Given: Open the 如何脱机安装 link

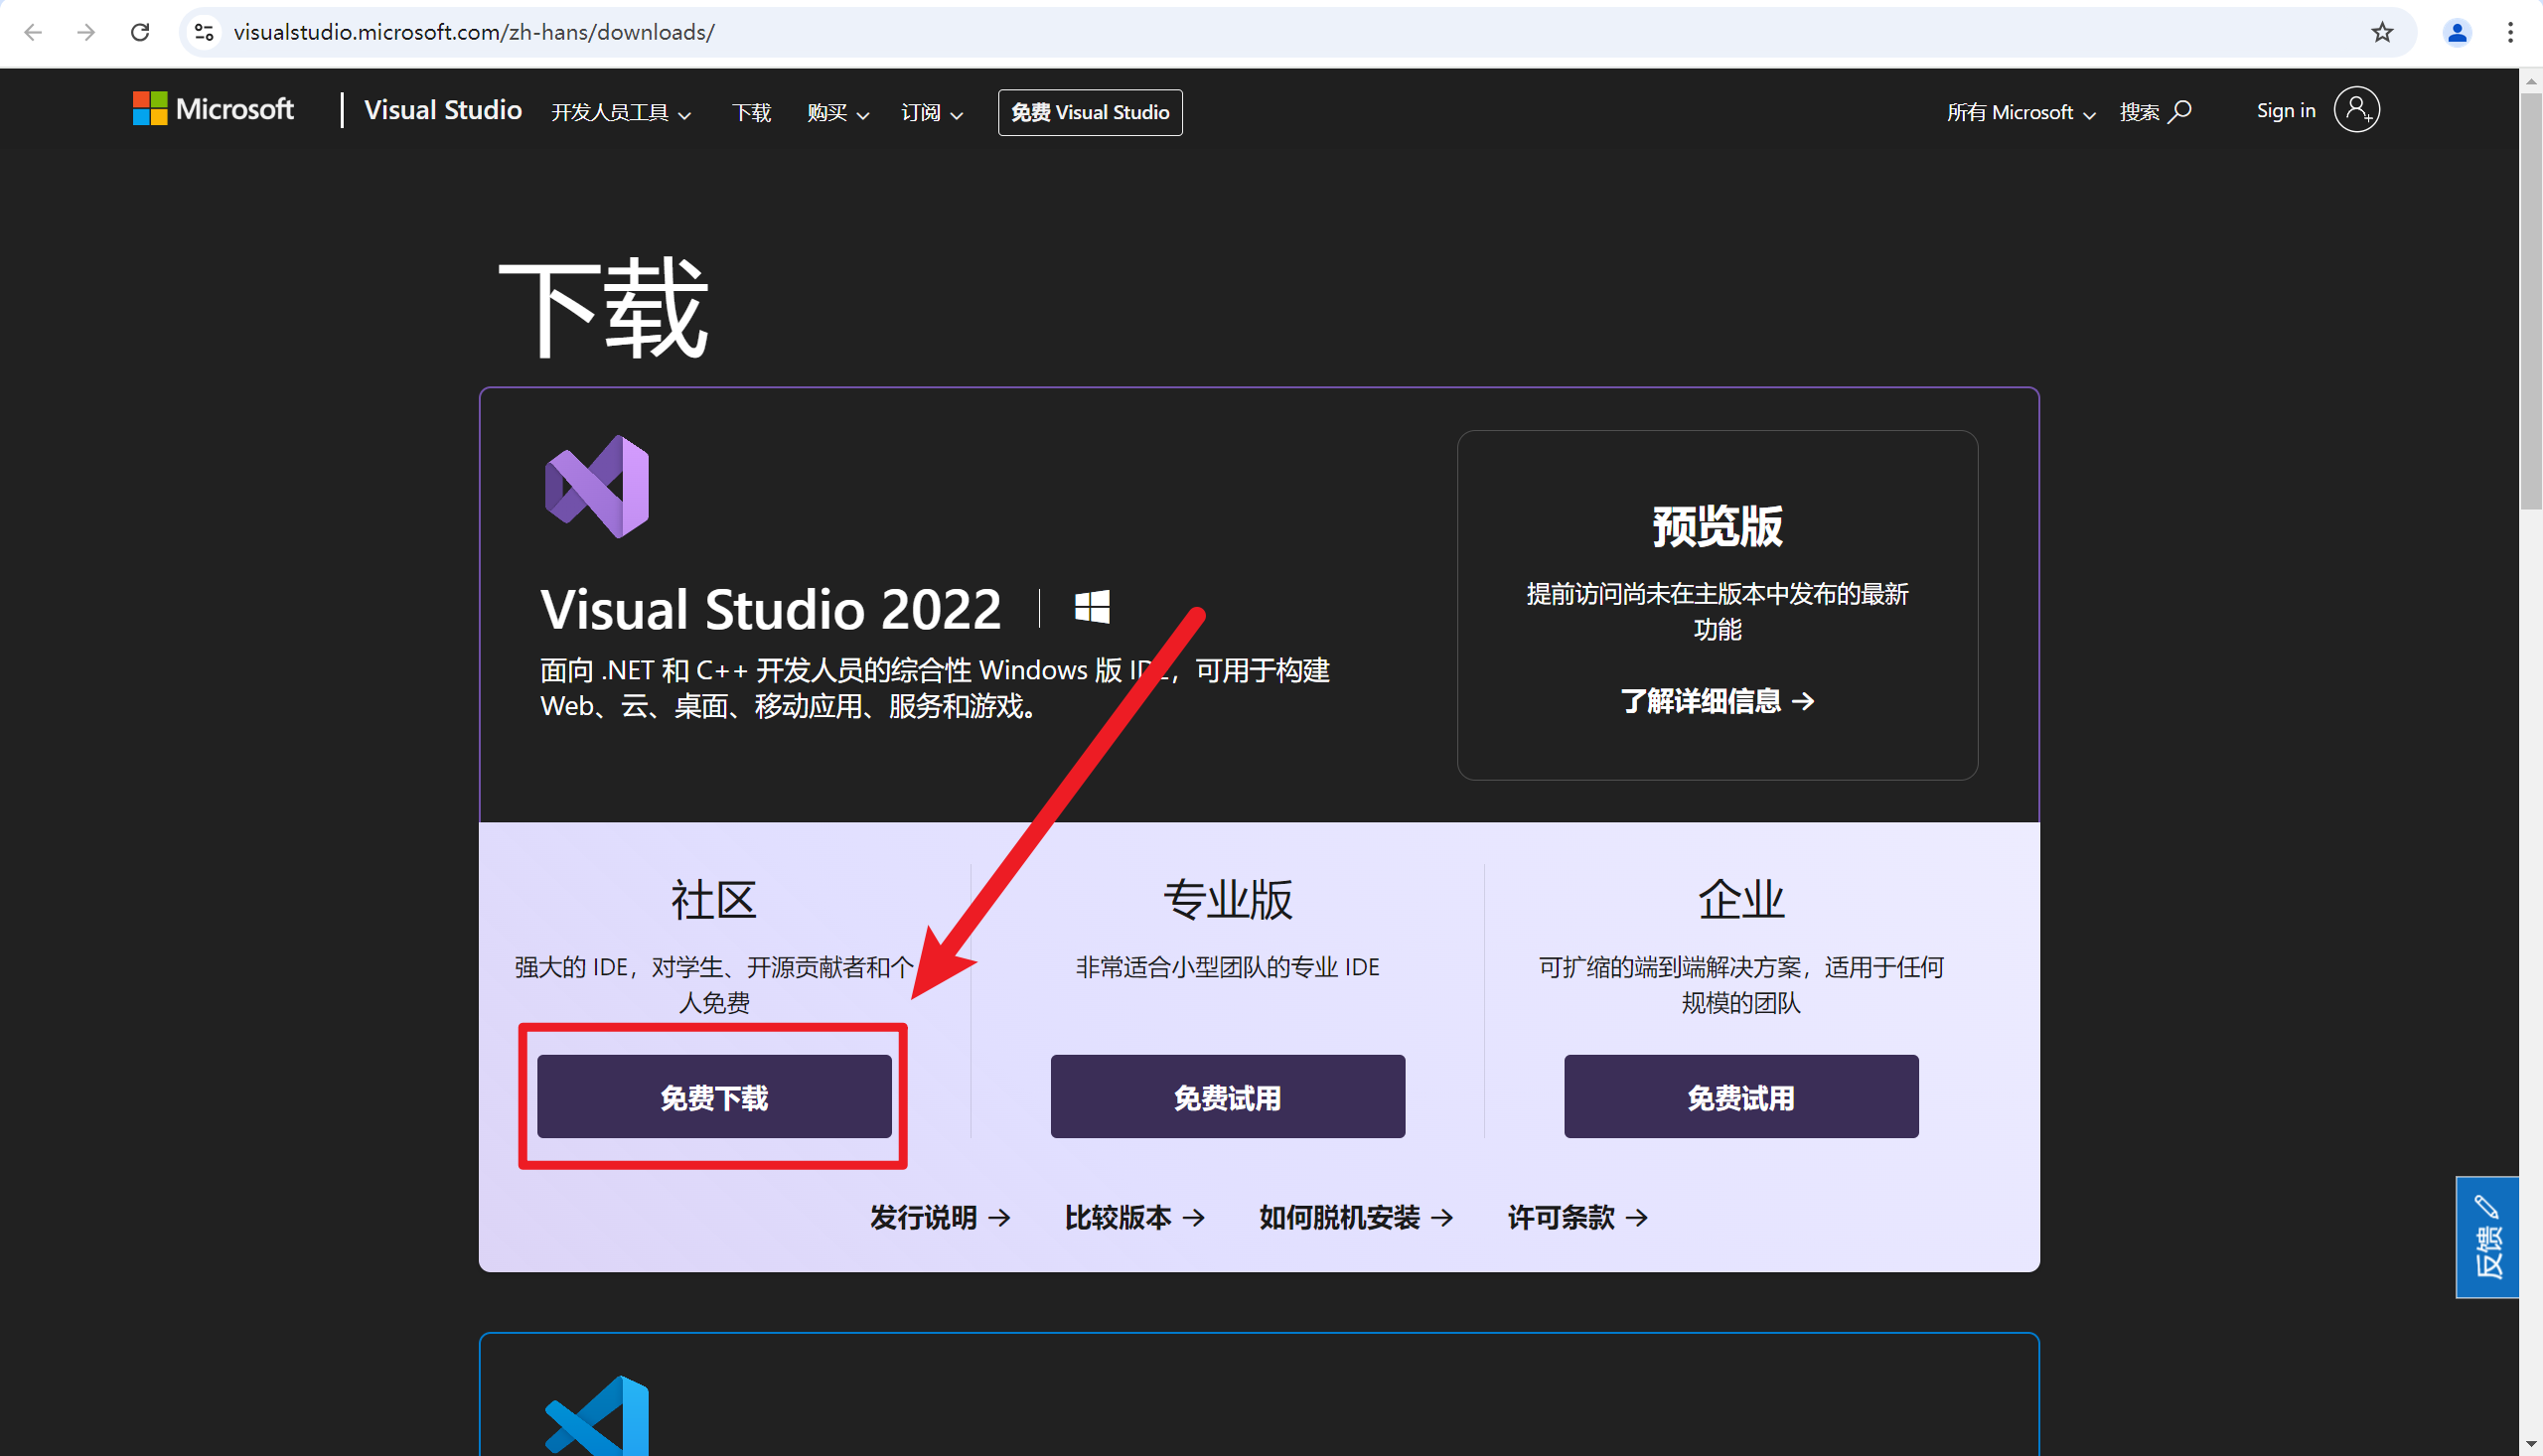Looking at the screenshot, I should click(x=1356, y=1217).
